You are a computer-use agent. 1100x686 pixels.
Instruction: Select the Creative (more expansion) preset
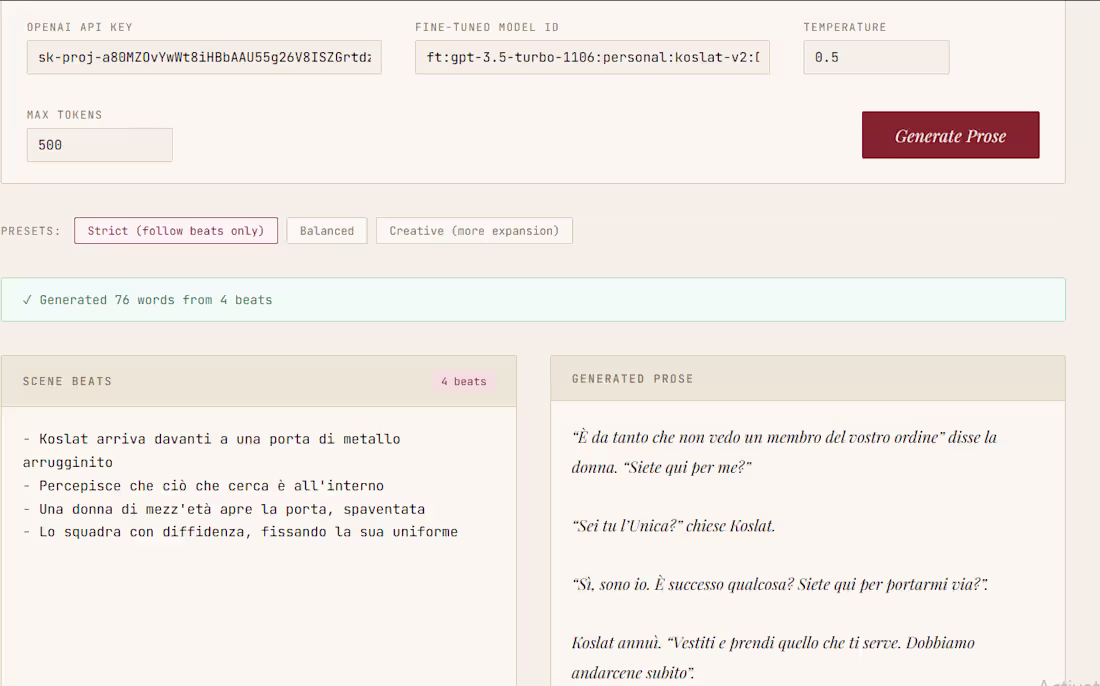474,231
